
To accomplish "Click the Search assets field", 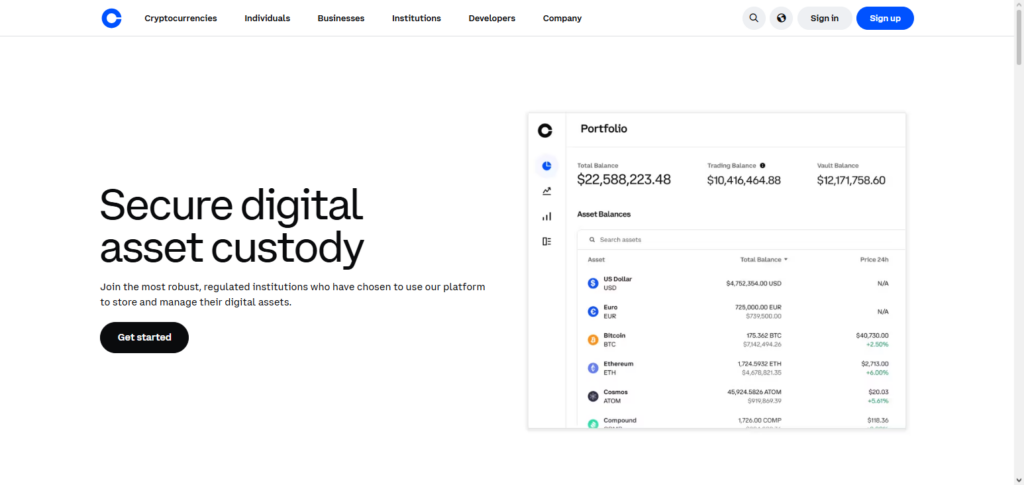I will (x=741, y=240).
